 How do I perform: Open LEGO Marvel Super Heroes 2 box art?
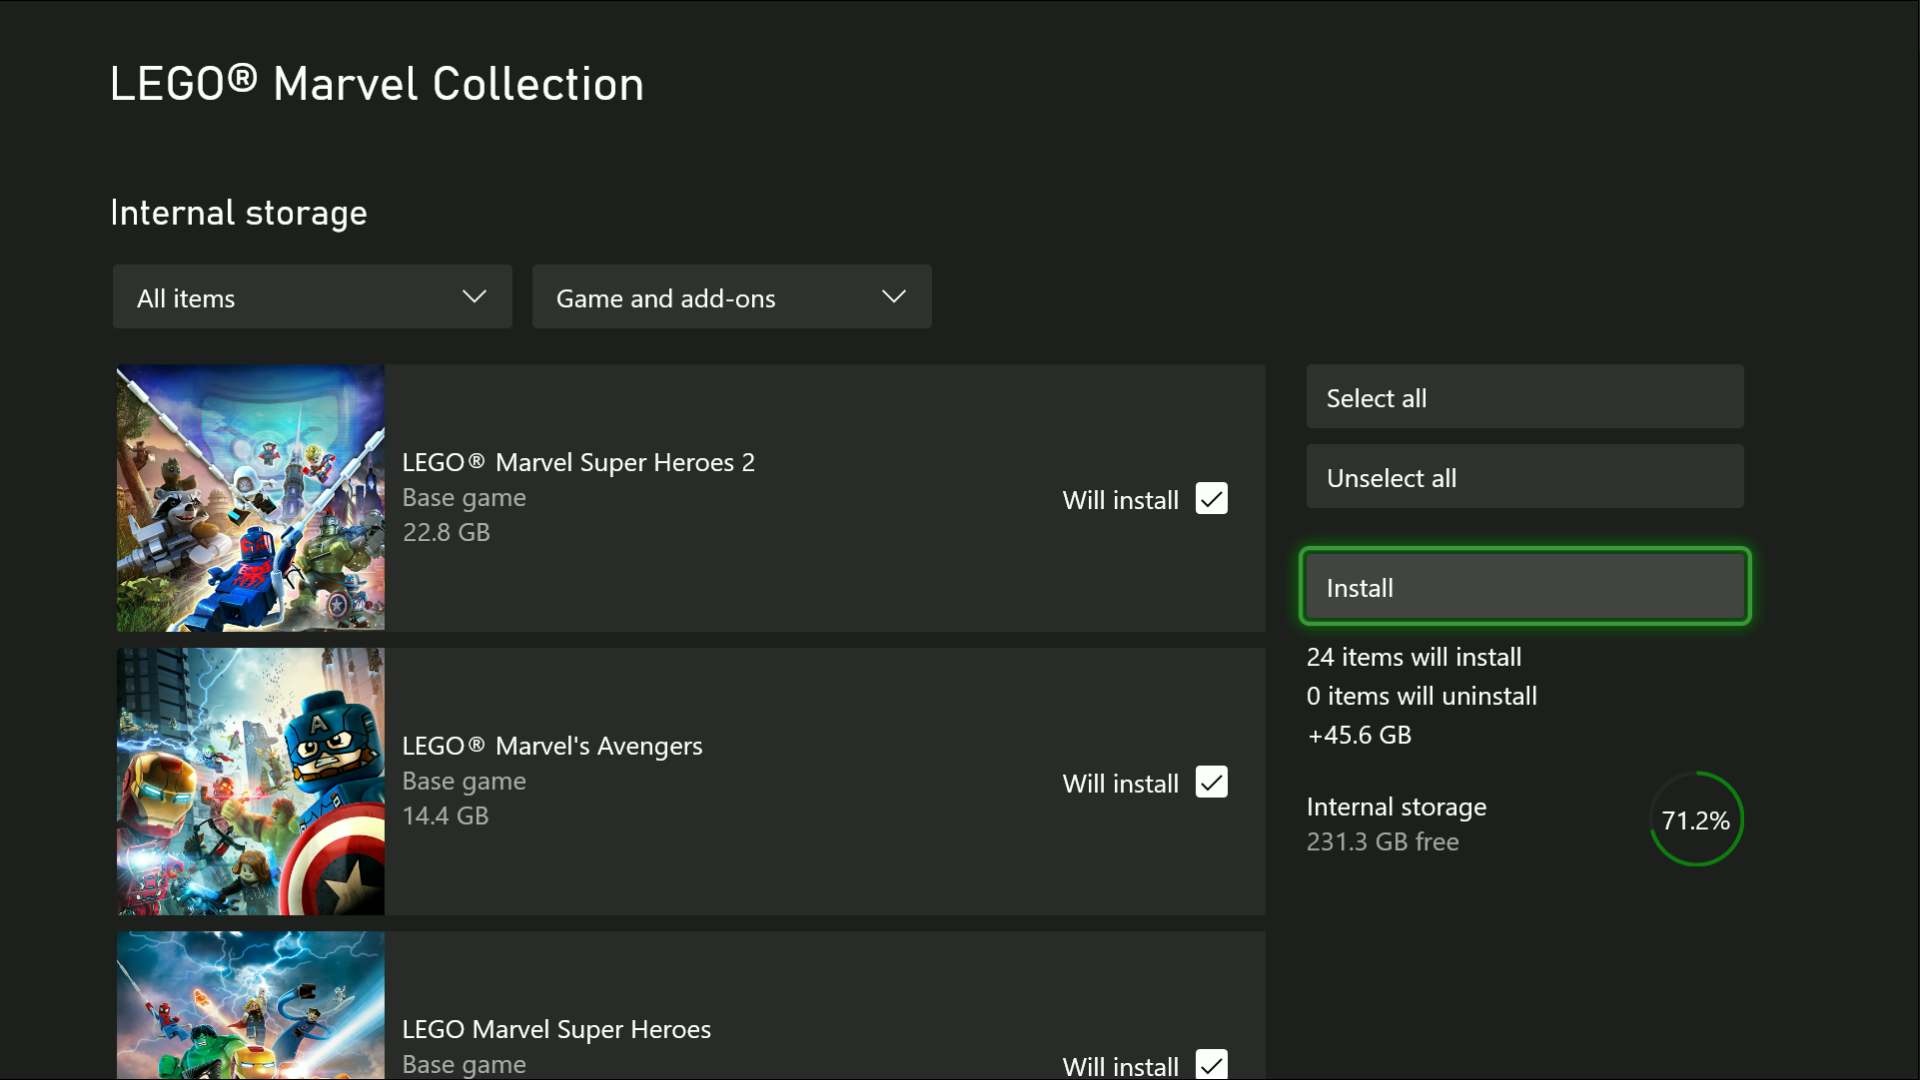point(249,498)
